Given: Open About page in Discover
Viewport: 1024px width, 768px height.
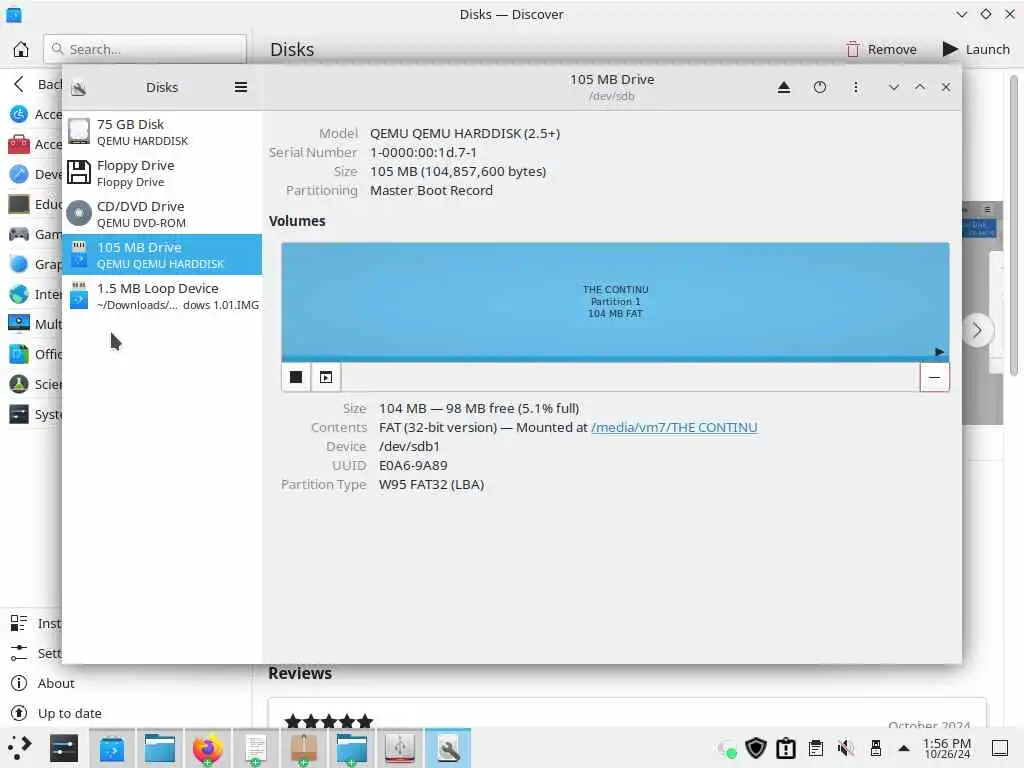Looking at the screenshot, I should coord(56,684).
